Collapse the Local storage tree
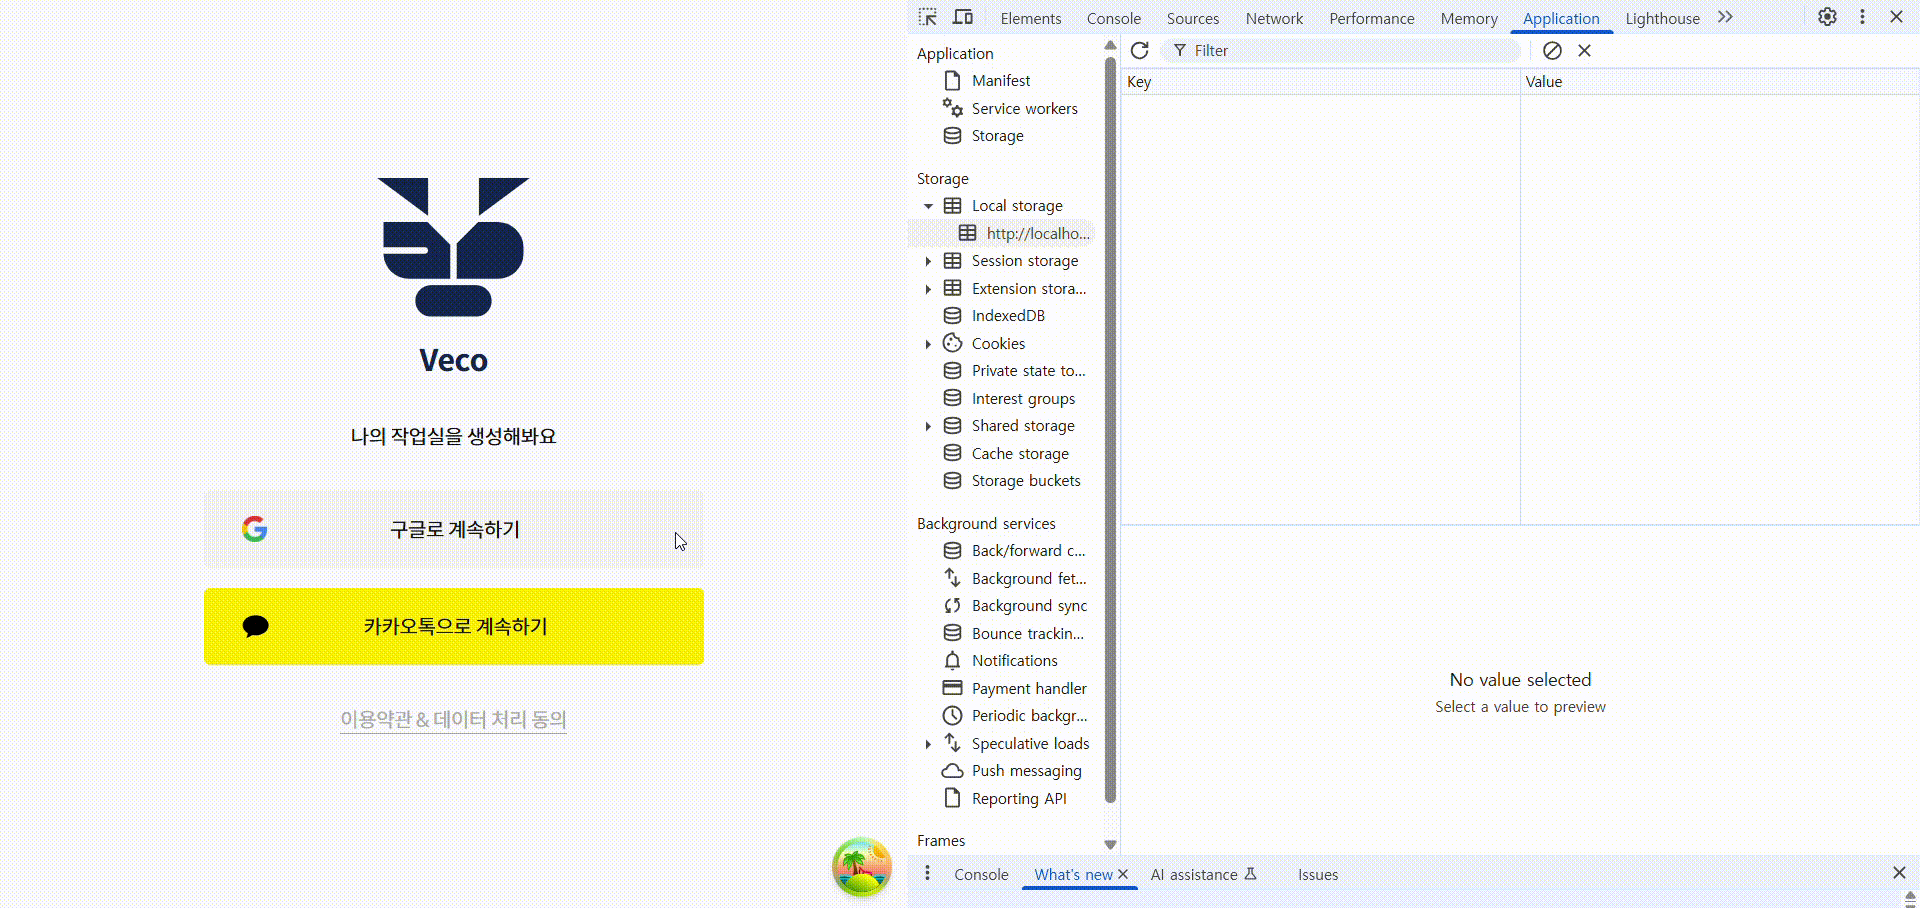 click(928, 206)
